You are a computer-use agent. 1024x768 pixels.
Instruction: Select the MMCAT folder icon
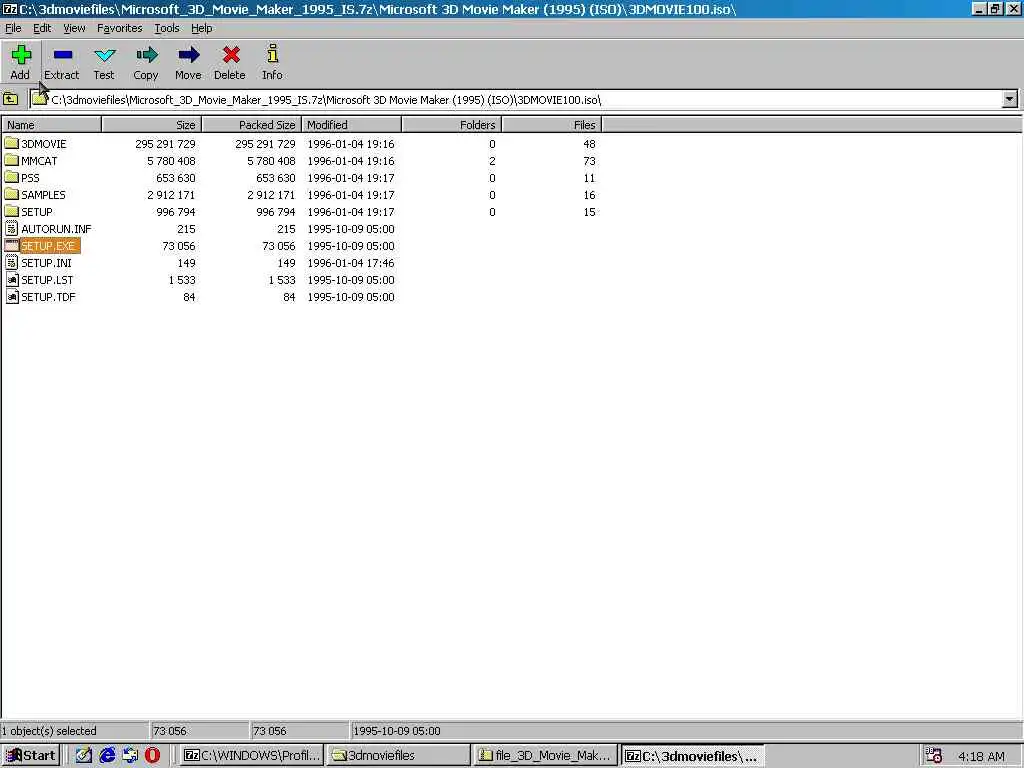[x=11, y=160]
